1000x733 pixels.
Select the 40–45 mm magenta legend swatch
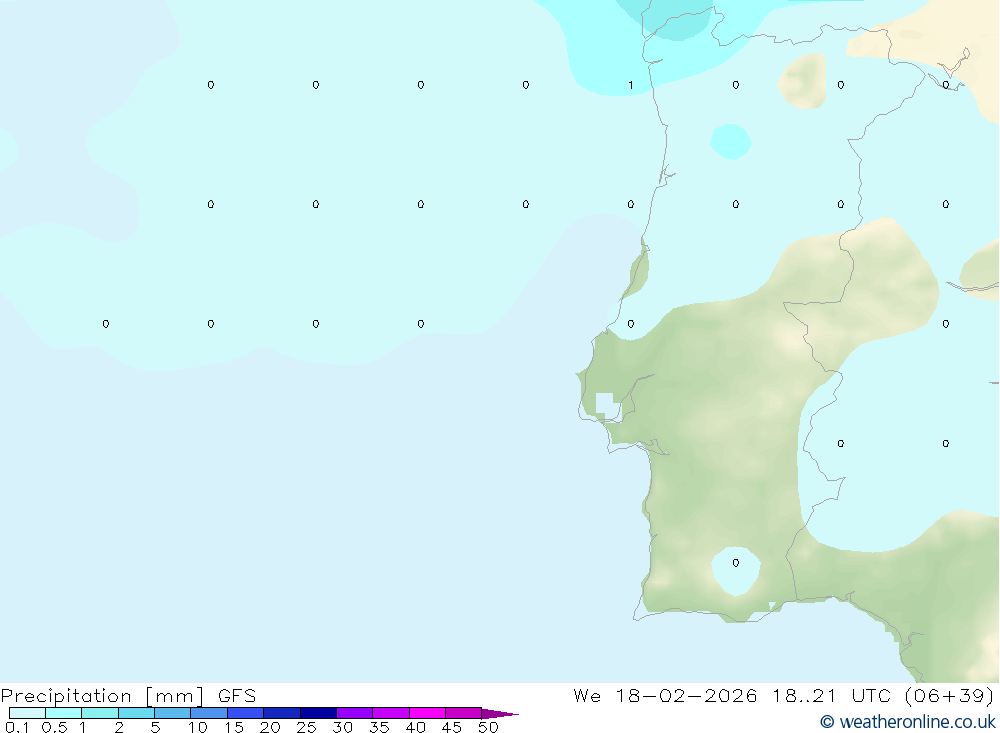click(427, 713)
